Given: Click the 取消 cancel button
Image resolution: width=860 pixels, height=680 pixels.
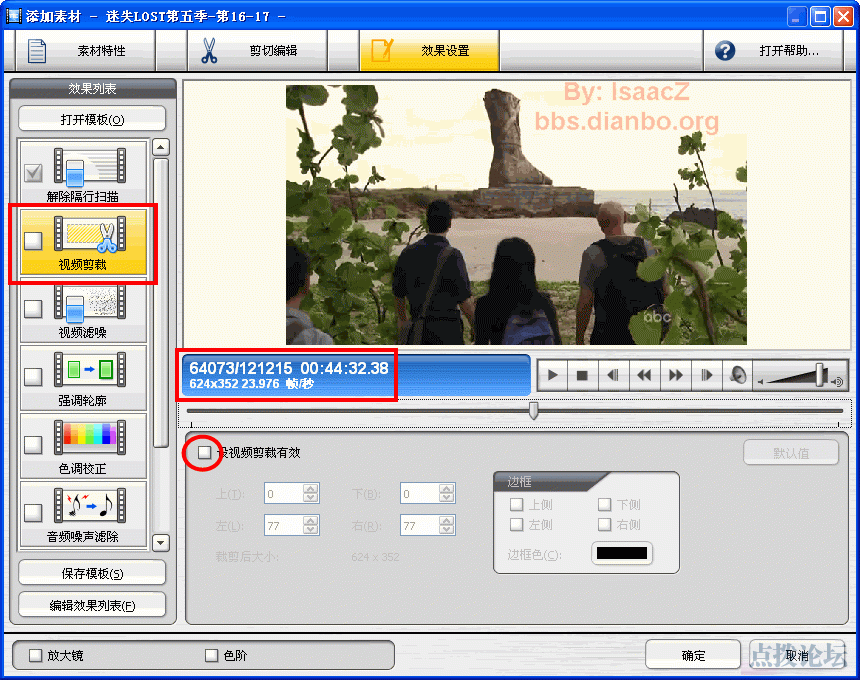Looking at the screenshot, I should coord(796,655).
